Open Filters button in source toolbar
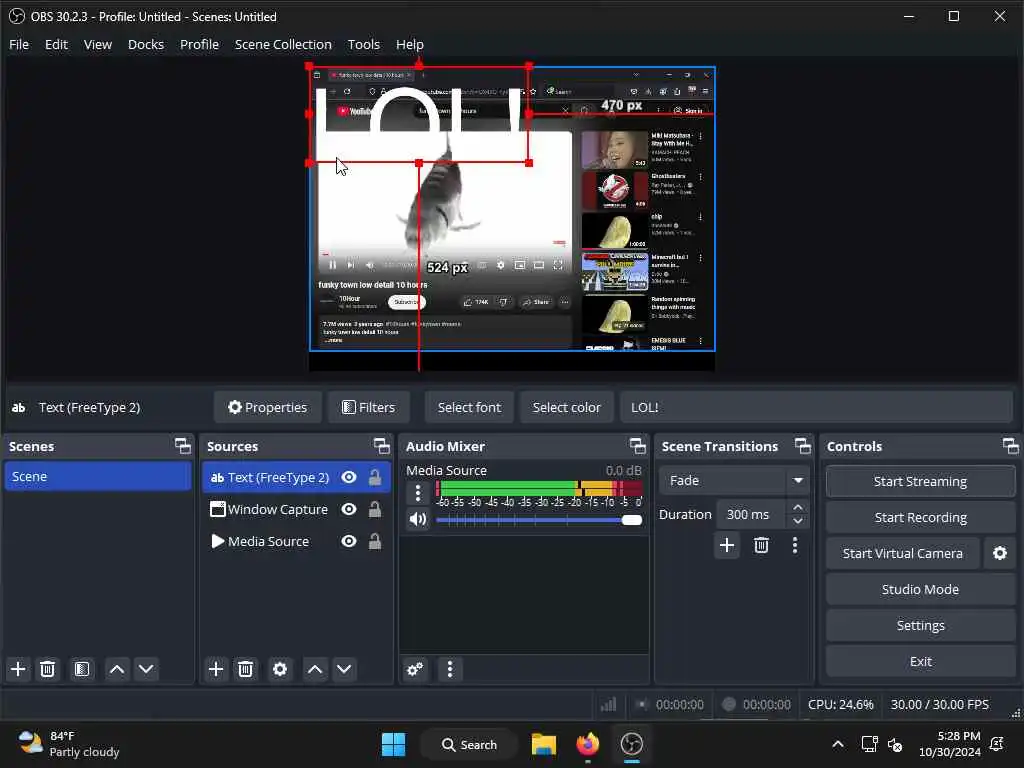Viewport: 1024px width, 768px height. [x=369, y=408]
